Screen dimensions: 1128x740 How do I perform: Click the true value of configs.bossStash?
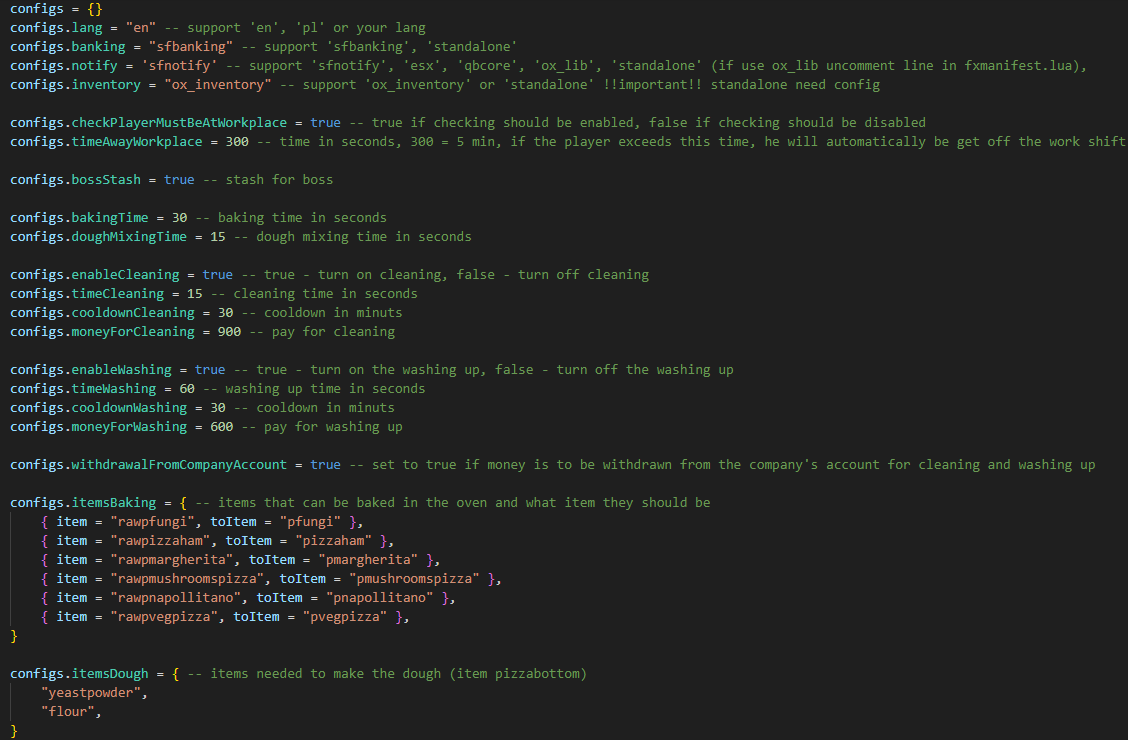coord(179,179)
